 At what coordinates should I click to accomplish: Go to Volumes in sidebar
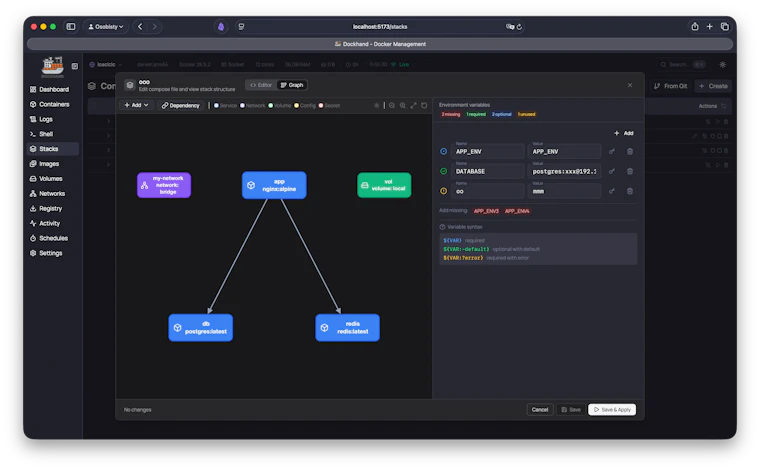[x=47, y=179]
